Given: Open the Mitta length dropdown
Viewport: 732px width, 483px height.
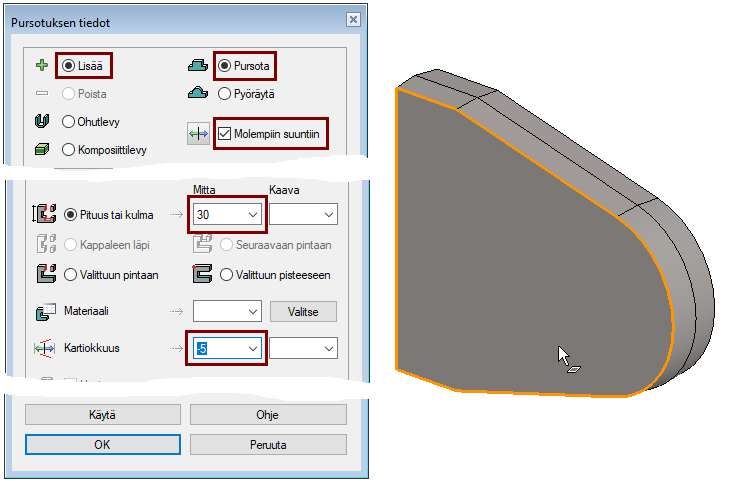Looking at the screenshot, I should tap(252, 214).
